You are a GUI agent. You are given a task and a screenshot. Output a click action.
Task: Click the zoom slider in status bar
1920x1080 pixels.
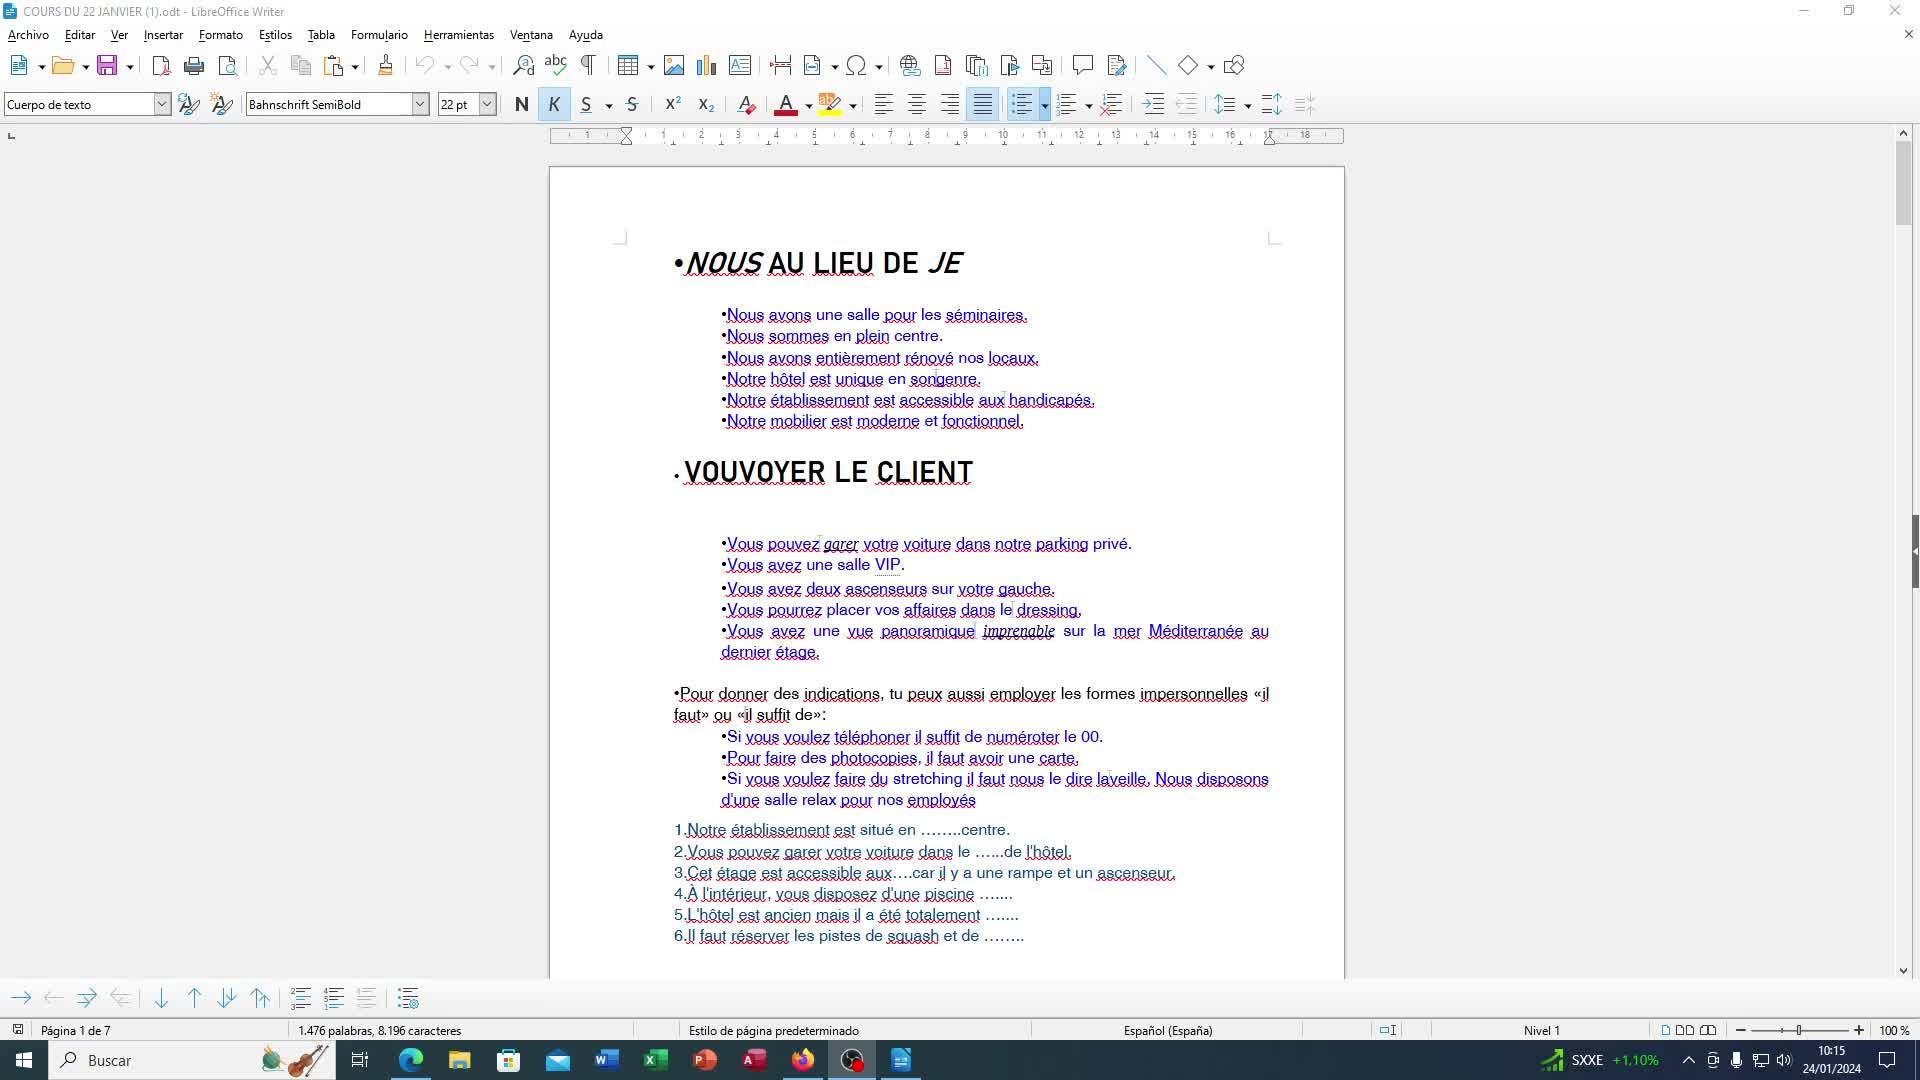(1799, 1030)
